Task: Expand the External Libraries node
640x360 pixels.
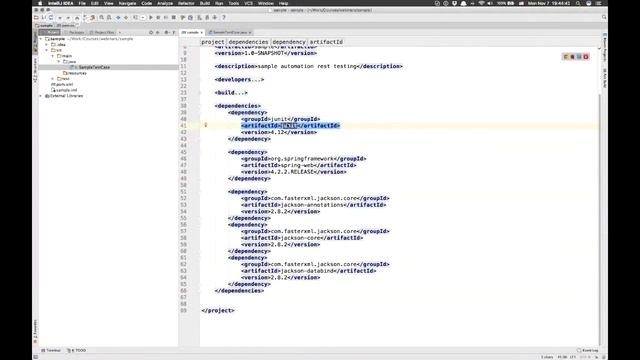Action: 41,96
